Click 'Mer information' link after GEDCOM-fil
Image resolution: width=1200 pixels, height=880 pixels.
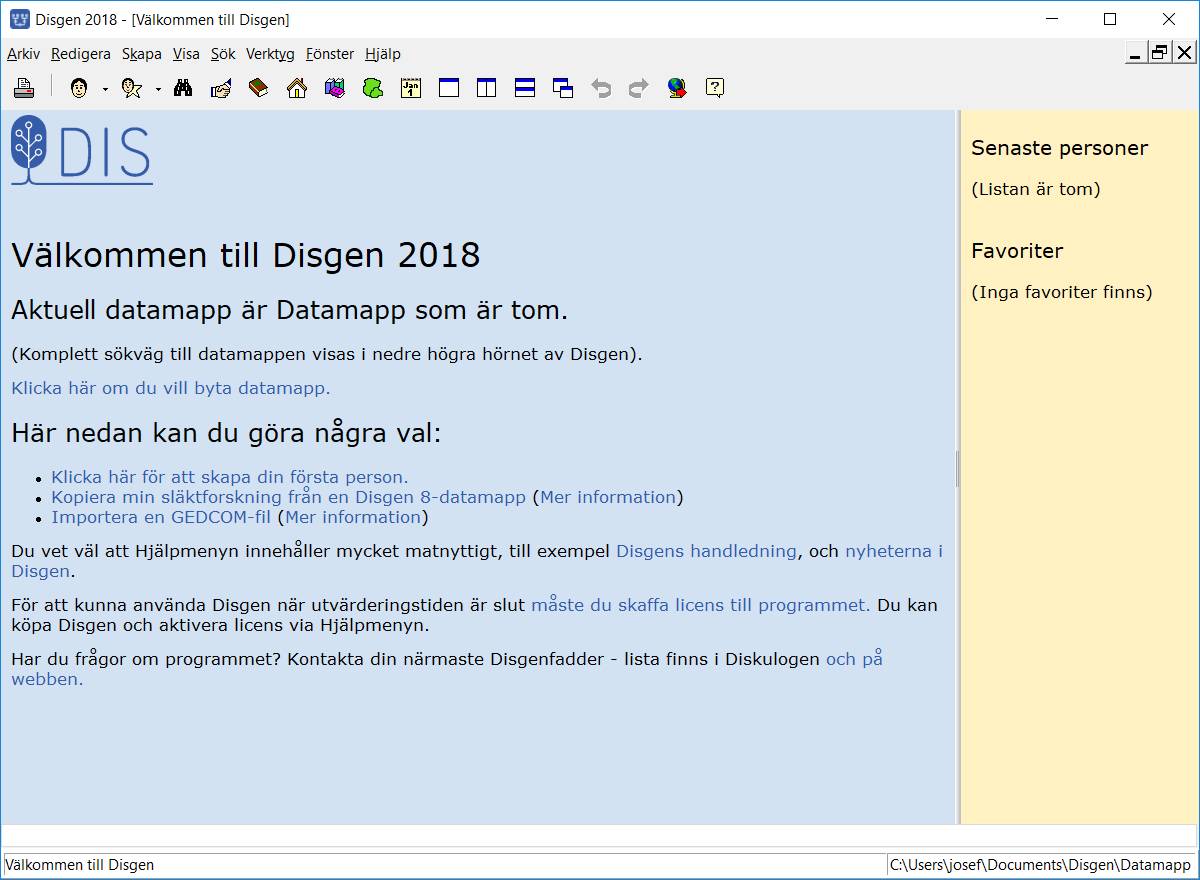pyautogui.click(x=353, y=517)
